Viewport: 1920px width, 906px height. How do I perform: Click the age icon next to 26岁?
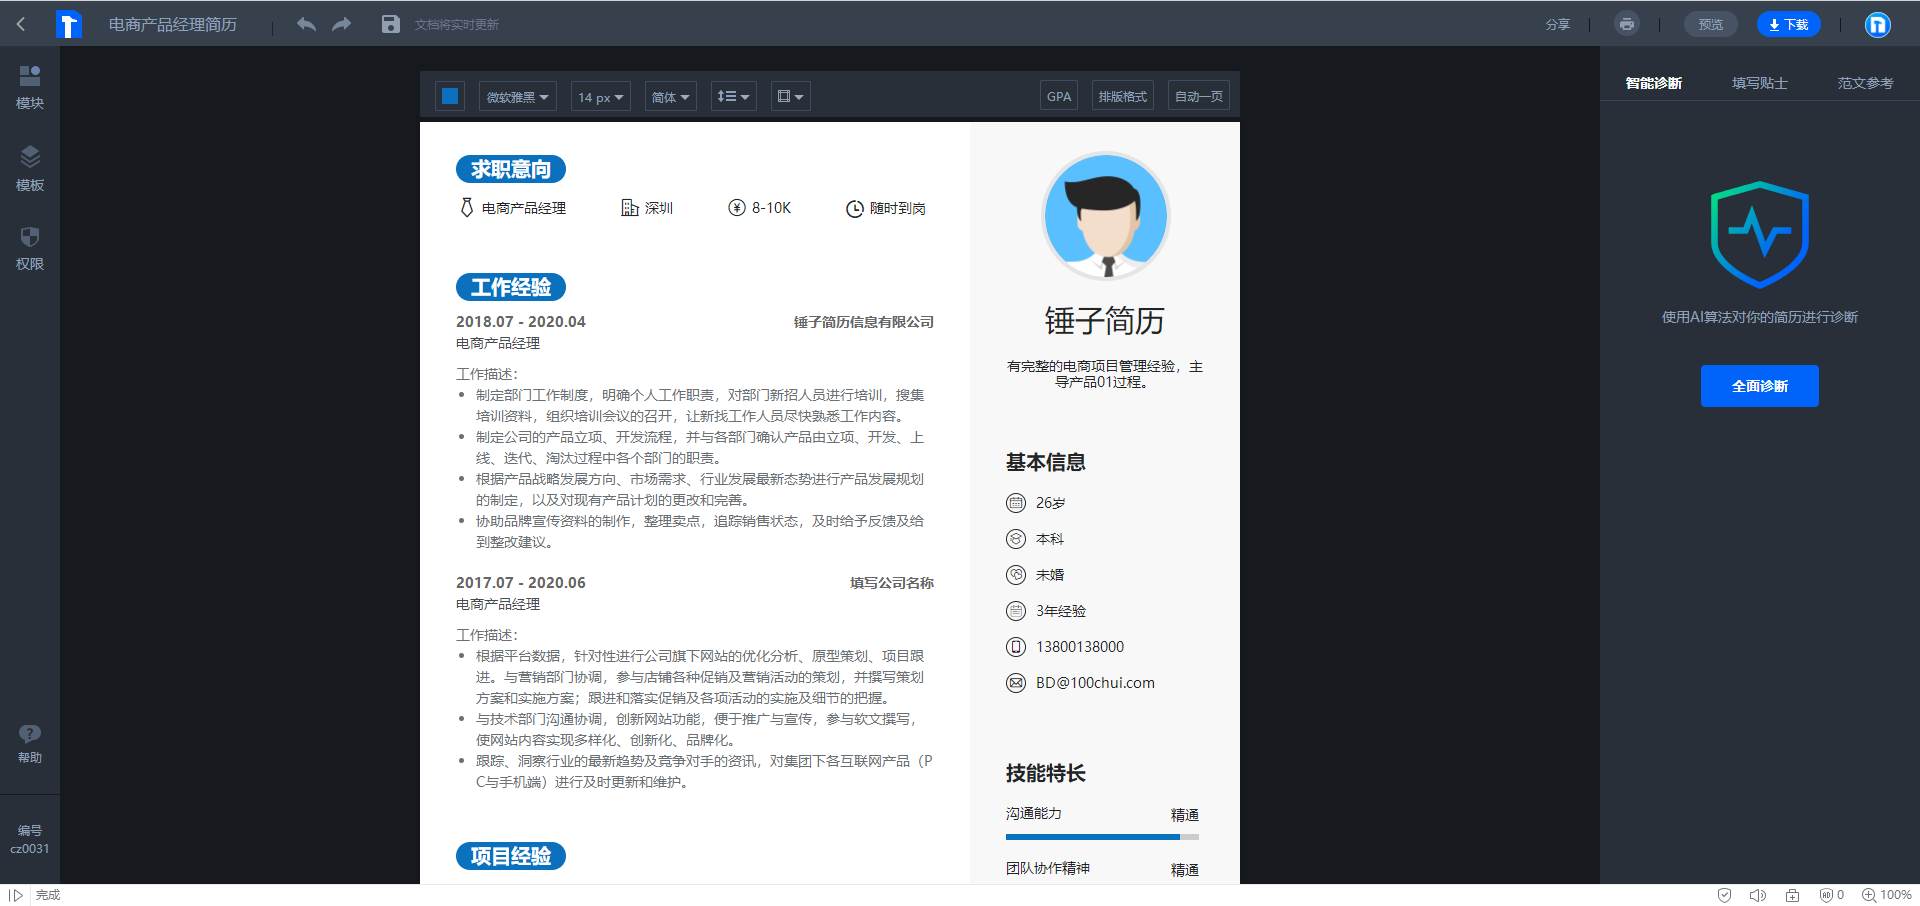tap(1016, 503)
